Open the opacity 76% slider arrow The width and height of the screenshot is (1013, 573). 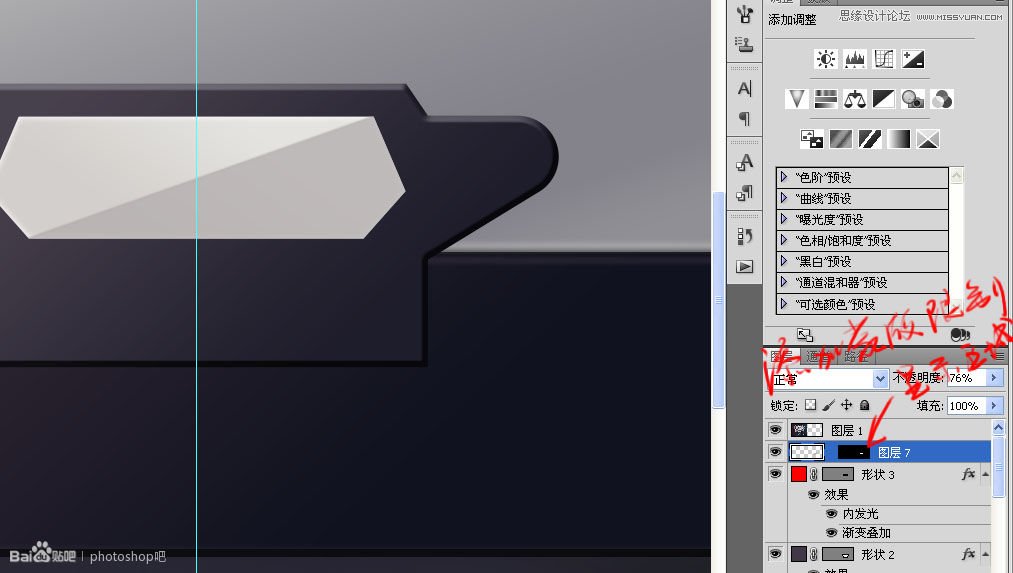994,378
